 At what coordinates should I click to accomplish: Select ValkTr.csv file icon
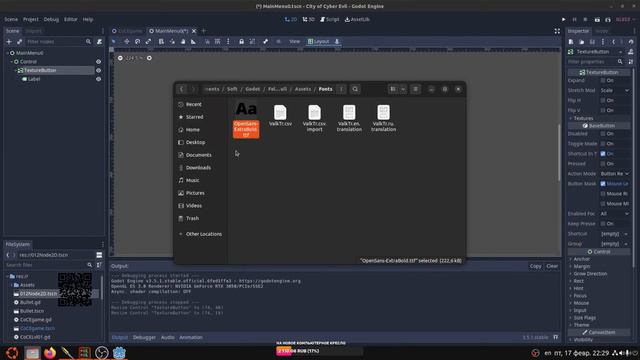point(280,112)
